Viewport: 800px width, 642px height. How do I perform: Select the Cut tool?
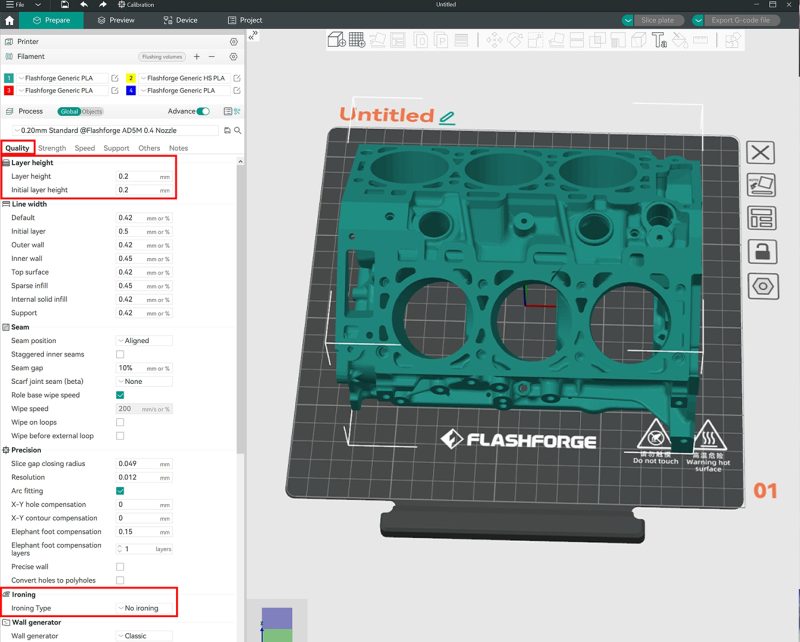click(x=577, y=40)
